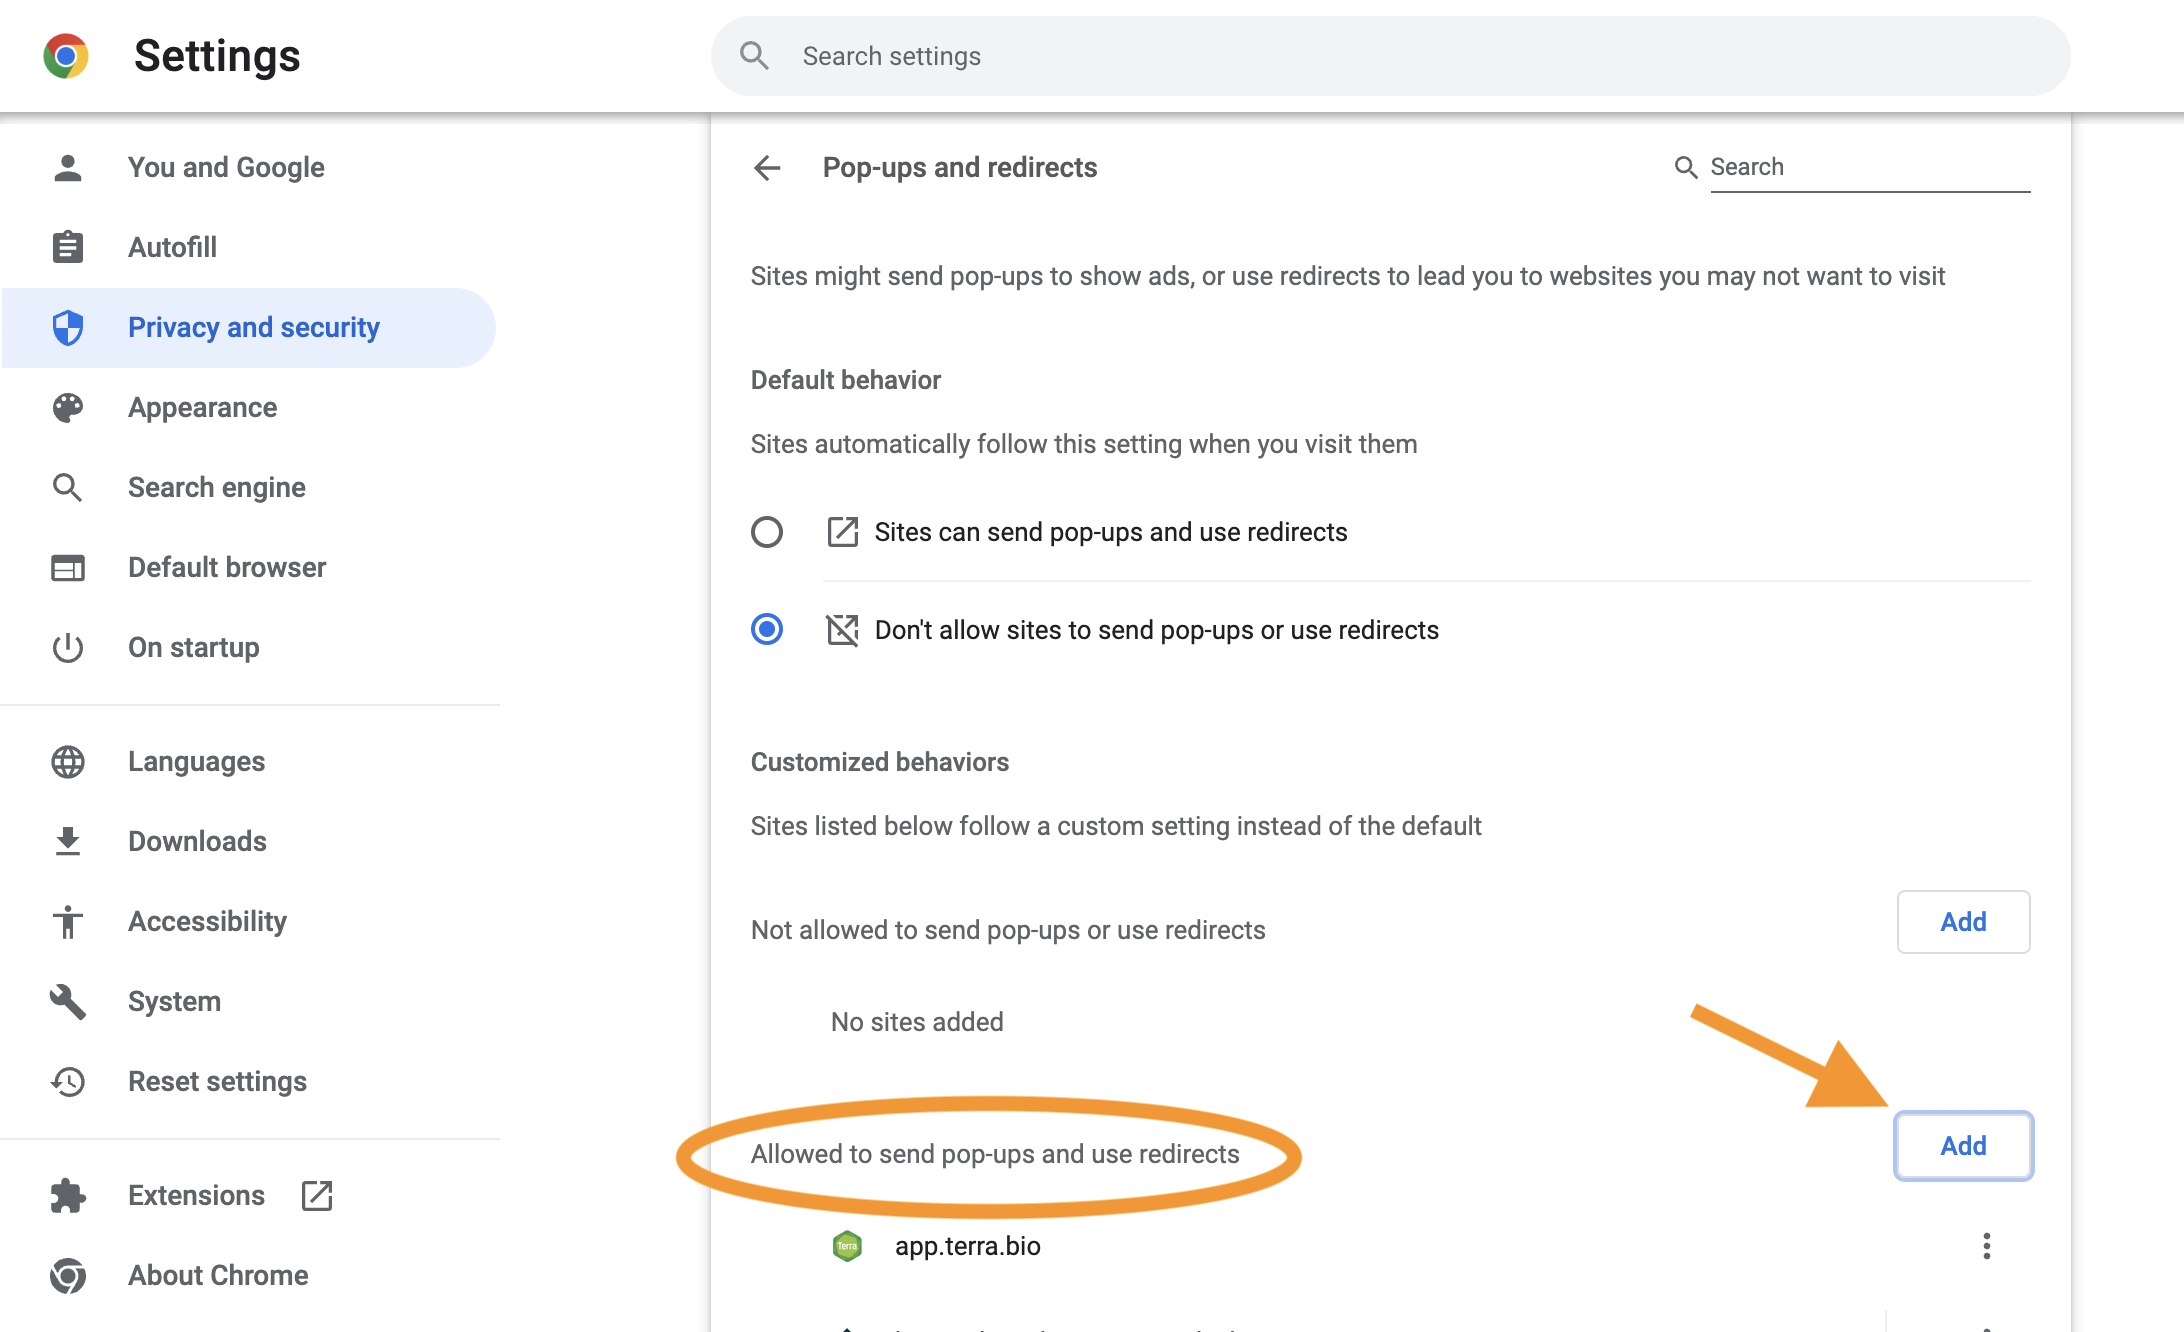The height and width of the screenshot is (1332, 2184).
Task: Click the back arrow beside Pop-ups and redirects
Action: point(767,168)
